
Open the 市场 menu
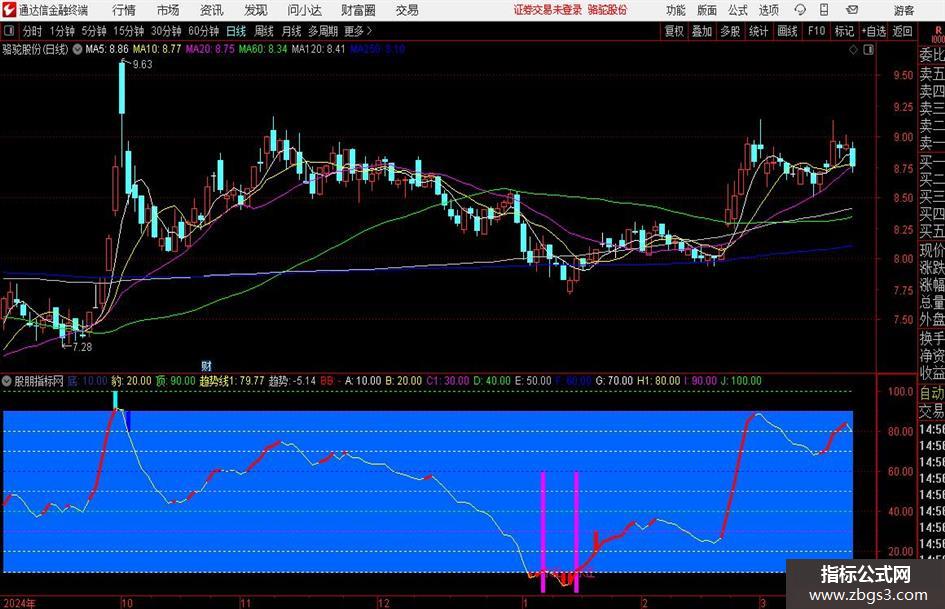point(168,10)
